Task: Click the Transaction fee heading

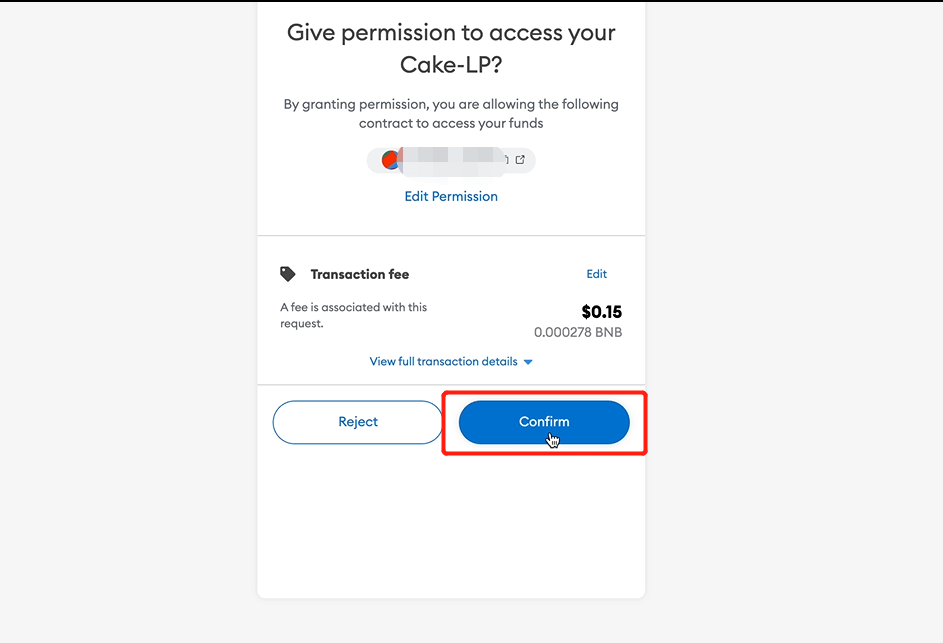Action: (x=360, y=274)
